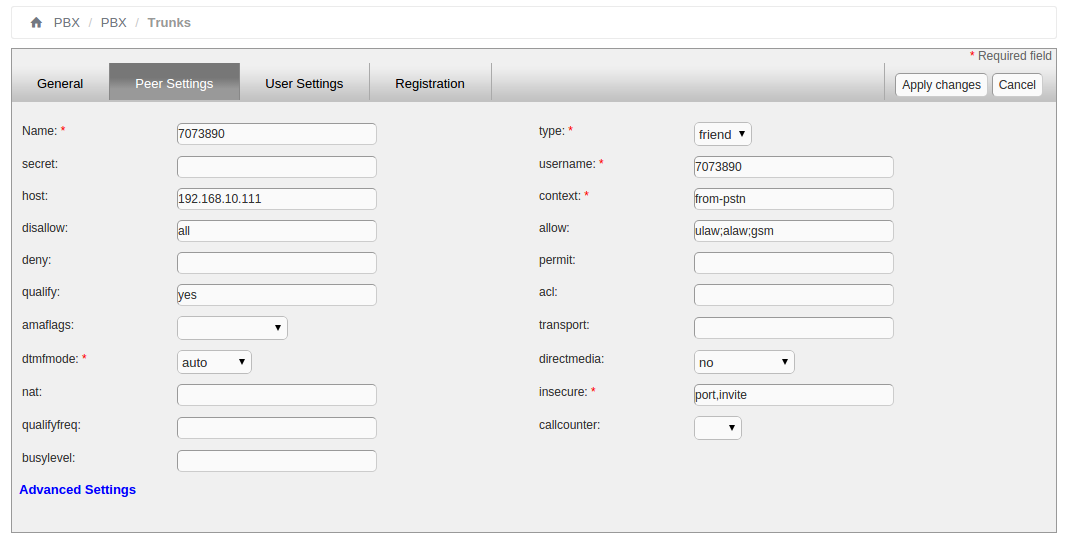The width and height of the screenshot is (1066, 542).
Task: Click the Cancel button
Action: tap(1016, 85)
